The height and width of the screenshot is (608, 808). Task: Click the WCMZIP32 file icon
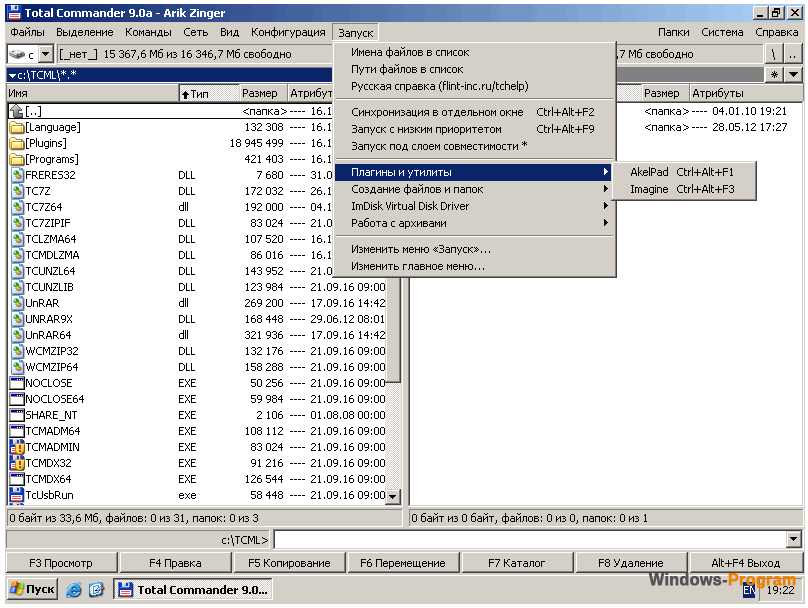click(x=18, y=351)
